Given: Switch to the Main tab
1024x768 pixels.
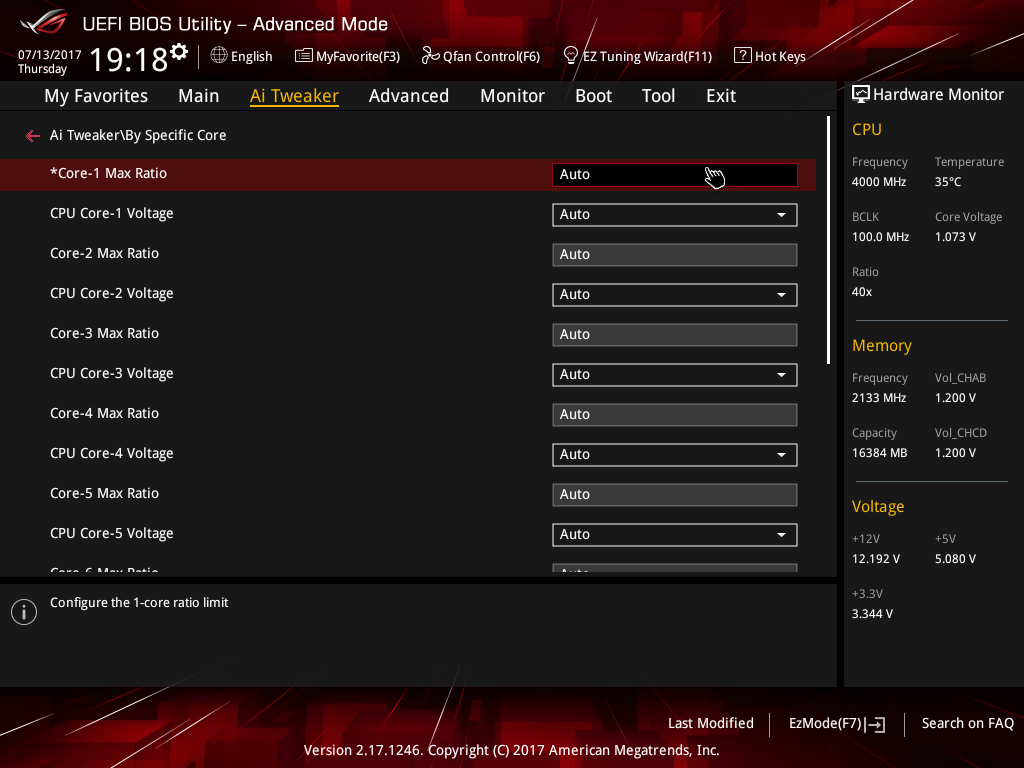Looking at the screenshot, I should click(x=199, y=96).
